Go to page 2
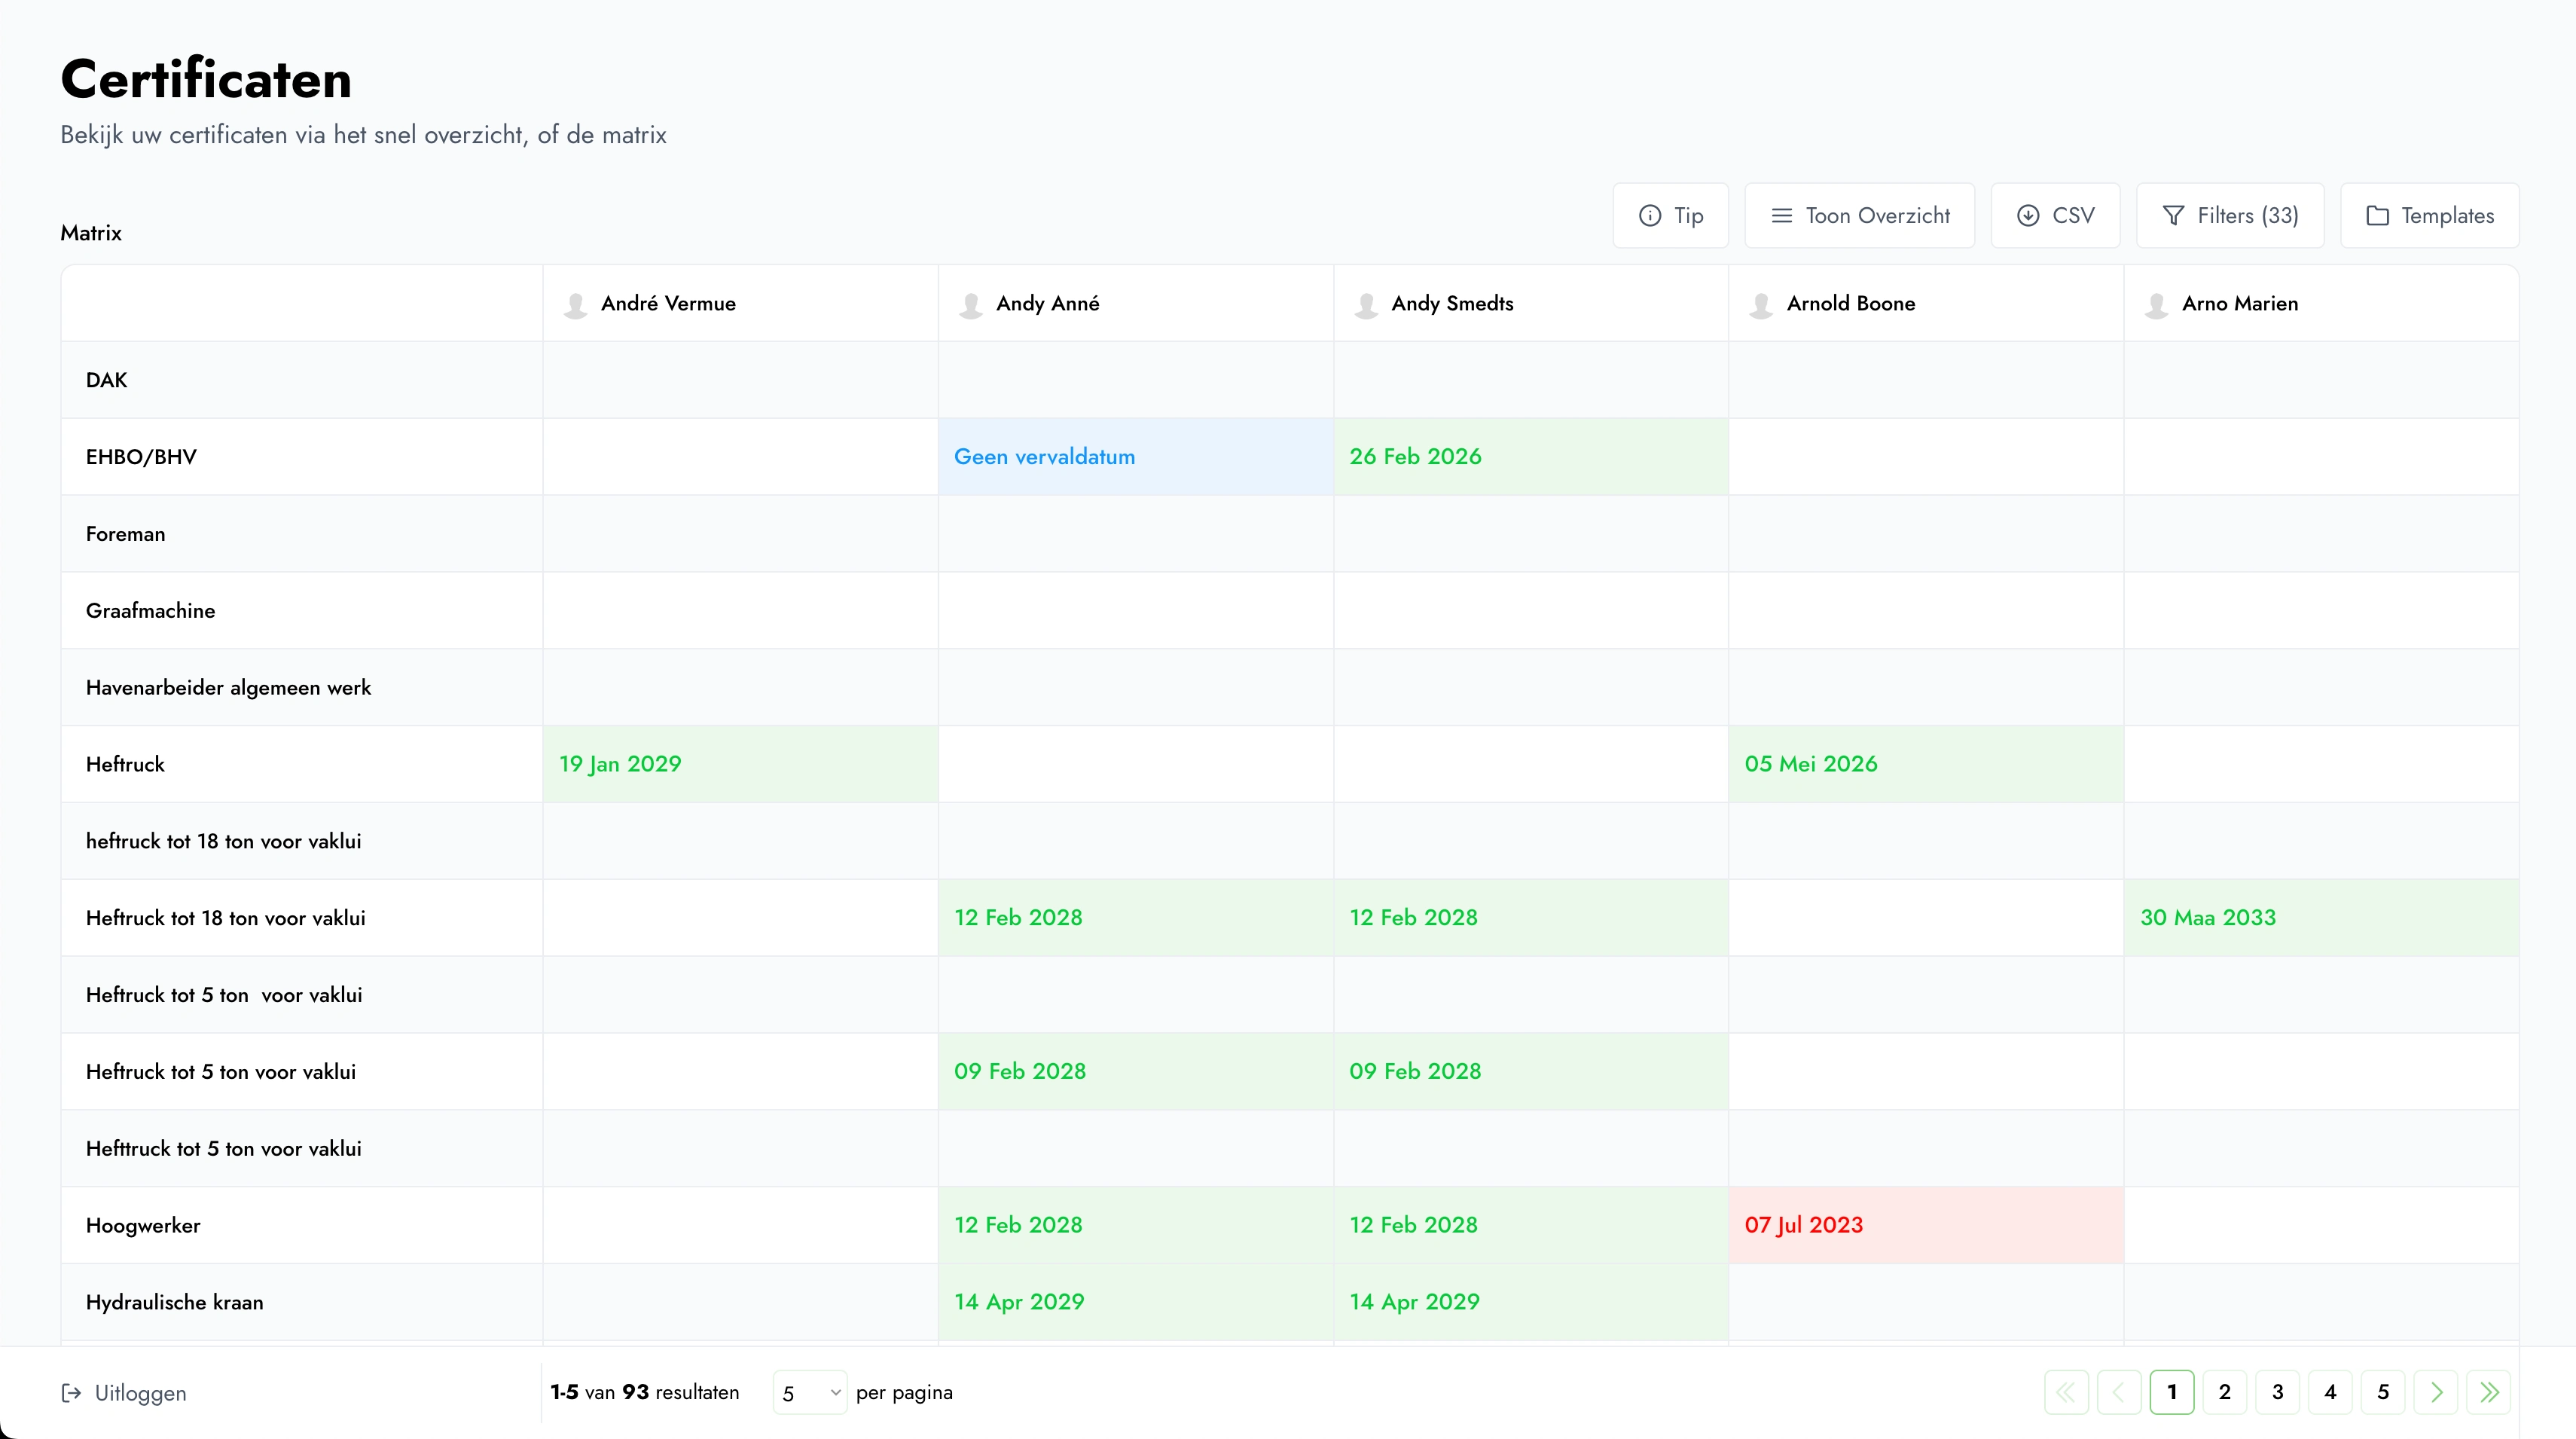 (x=2224, y=1392)
